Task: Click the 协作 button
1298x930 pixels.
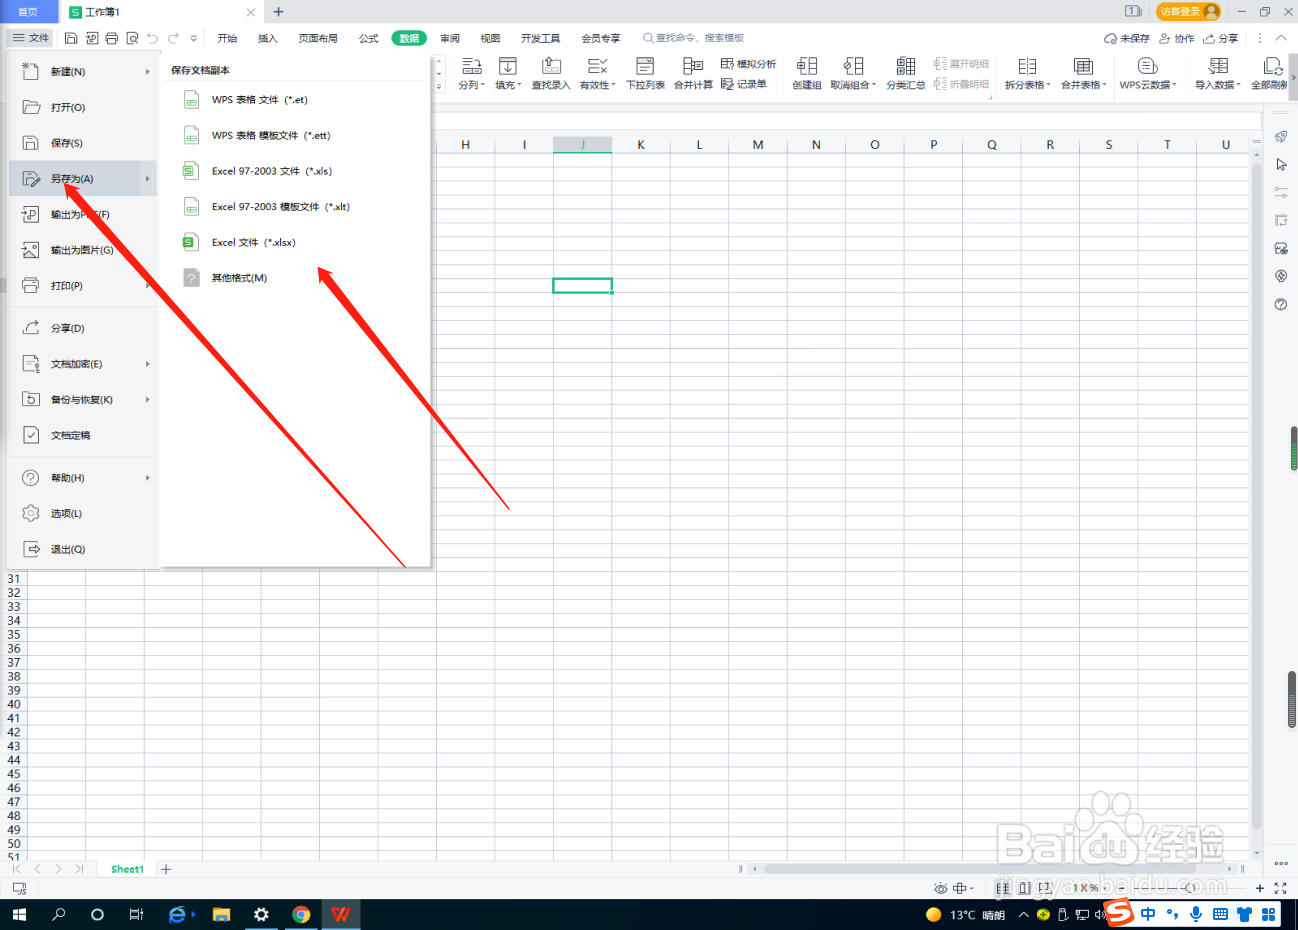Action: click(x=1177, y=38)
